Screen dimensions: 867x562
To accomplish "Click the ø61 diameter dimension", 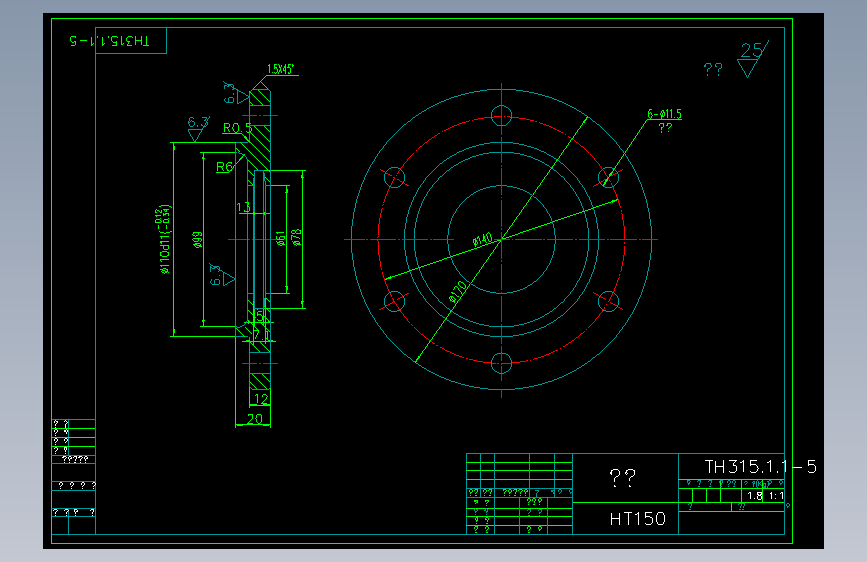I will tap(281, 239).
